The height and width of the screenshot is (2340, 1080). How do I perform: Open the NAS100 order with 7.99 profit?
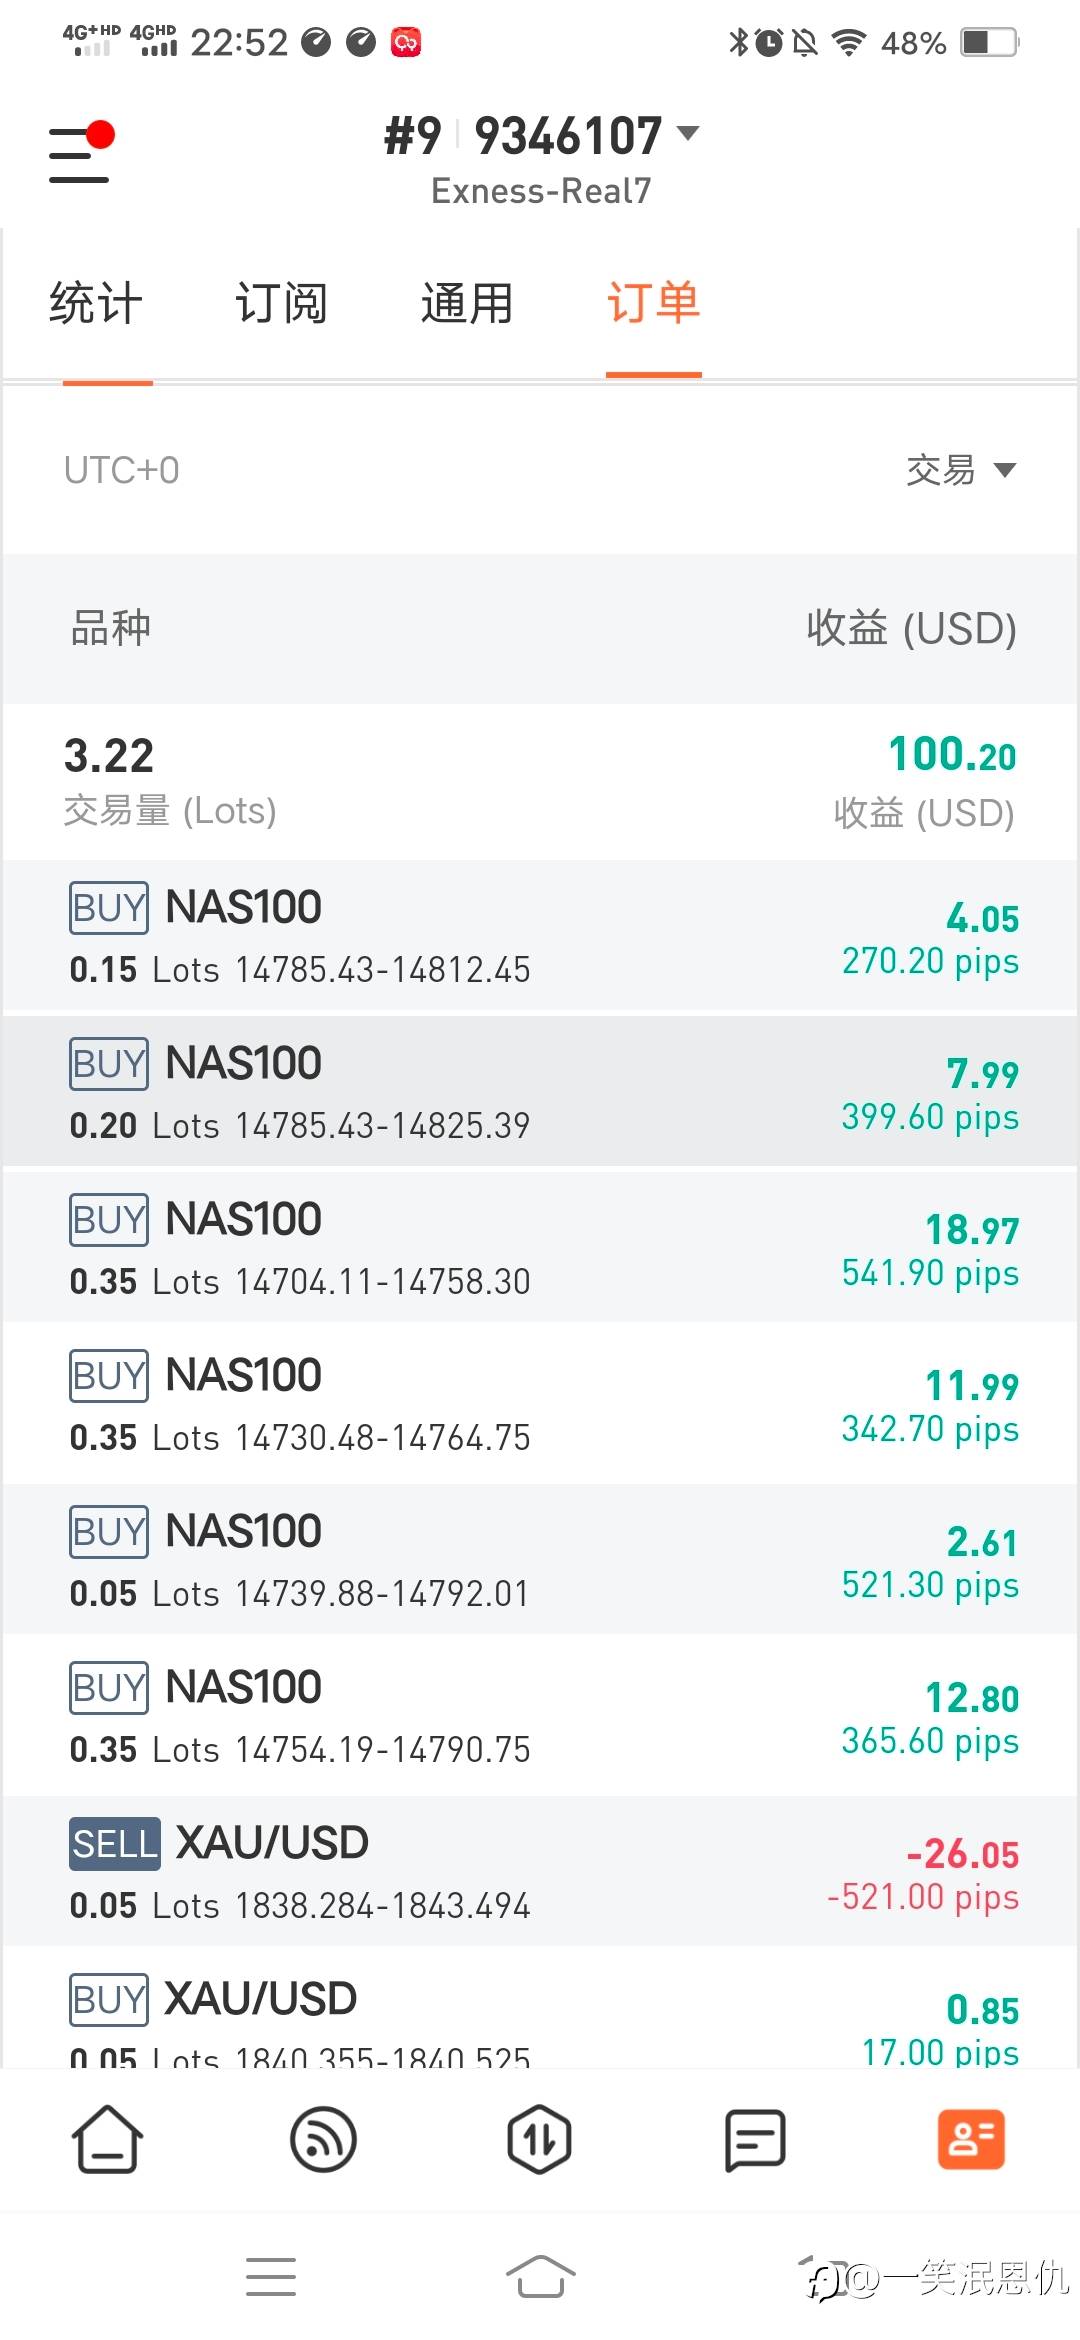coord(540,1092)
